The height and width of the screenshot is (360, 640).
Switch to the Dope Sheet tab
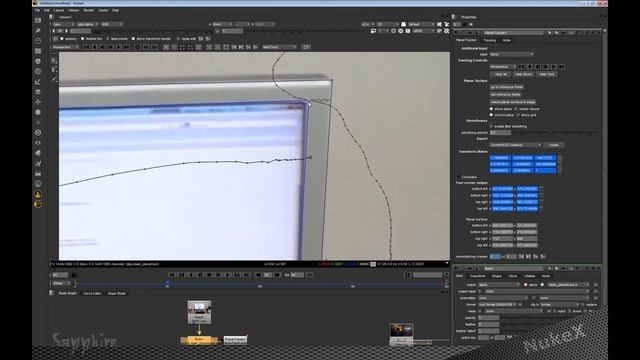[x=117, y=293]
